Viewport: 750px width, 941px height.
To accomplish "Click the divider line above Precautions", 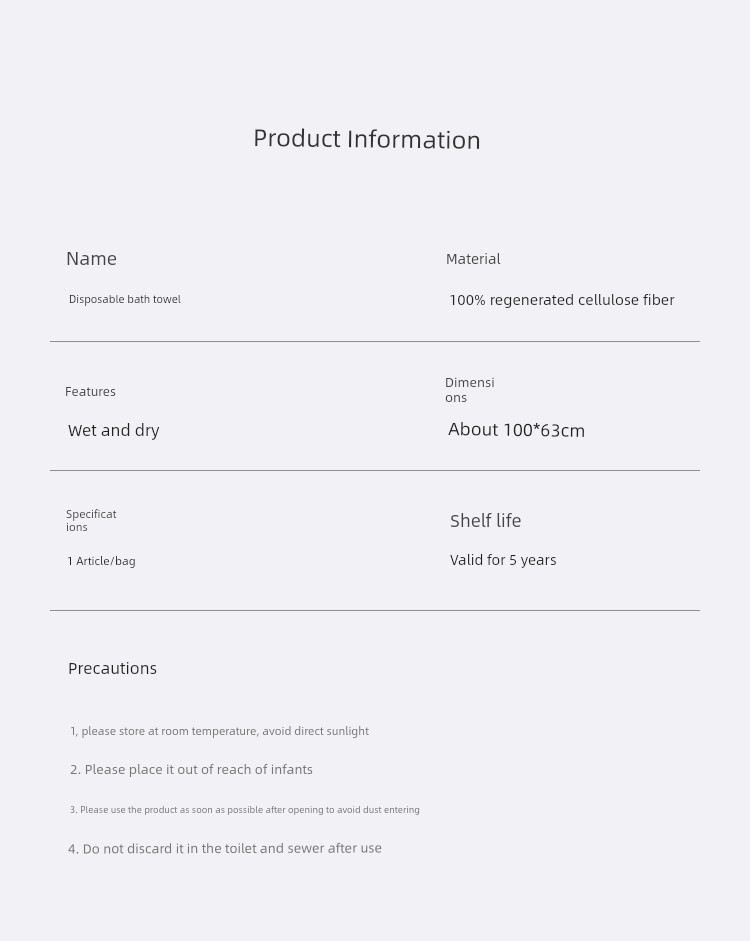I will coord(375,610).
